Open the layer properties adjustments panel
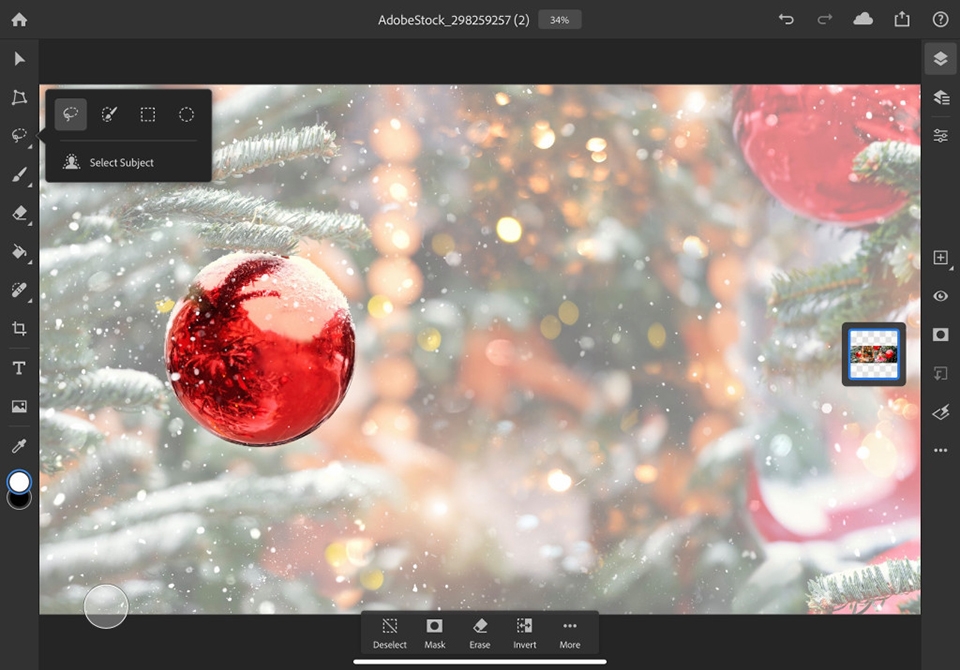 pyautogui.click(x=939, y=134)
